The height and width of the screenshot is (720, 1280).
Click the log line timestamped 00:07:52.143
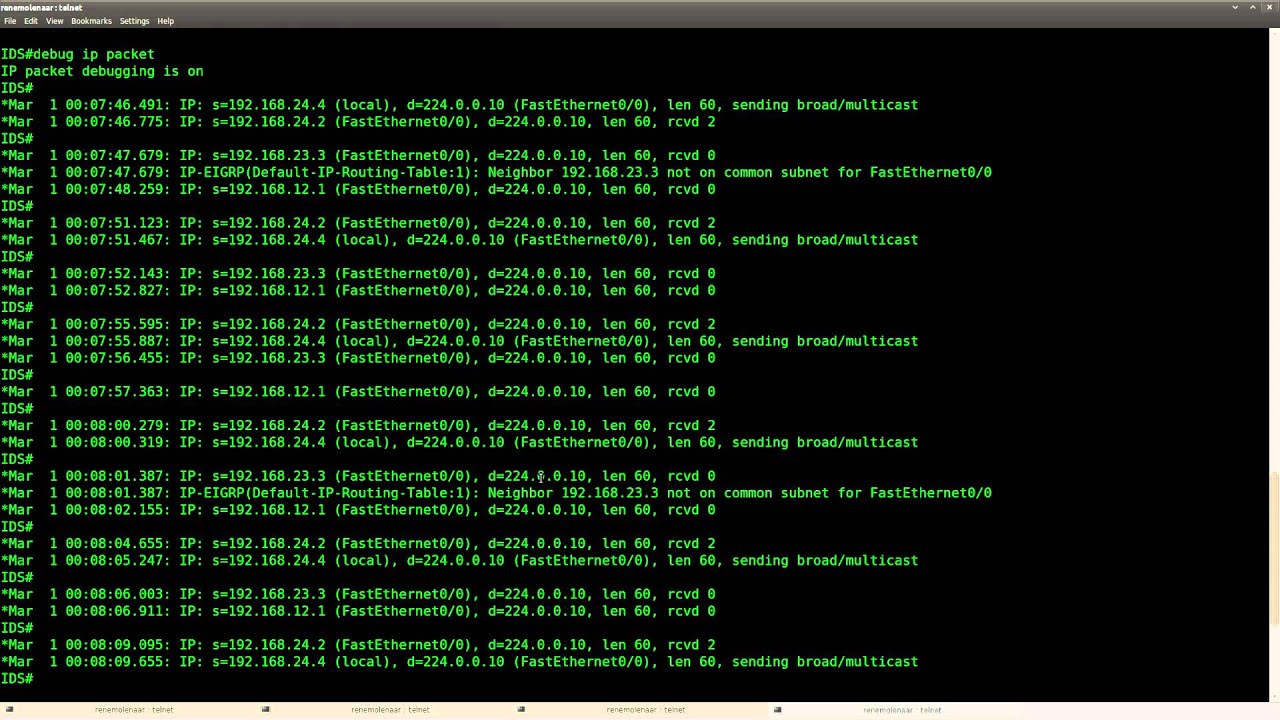click(x=358, y=273)
